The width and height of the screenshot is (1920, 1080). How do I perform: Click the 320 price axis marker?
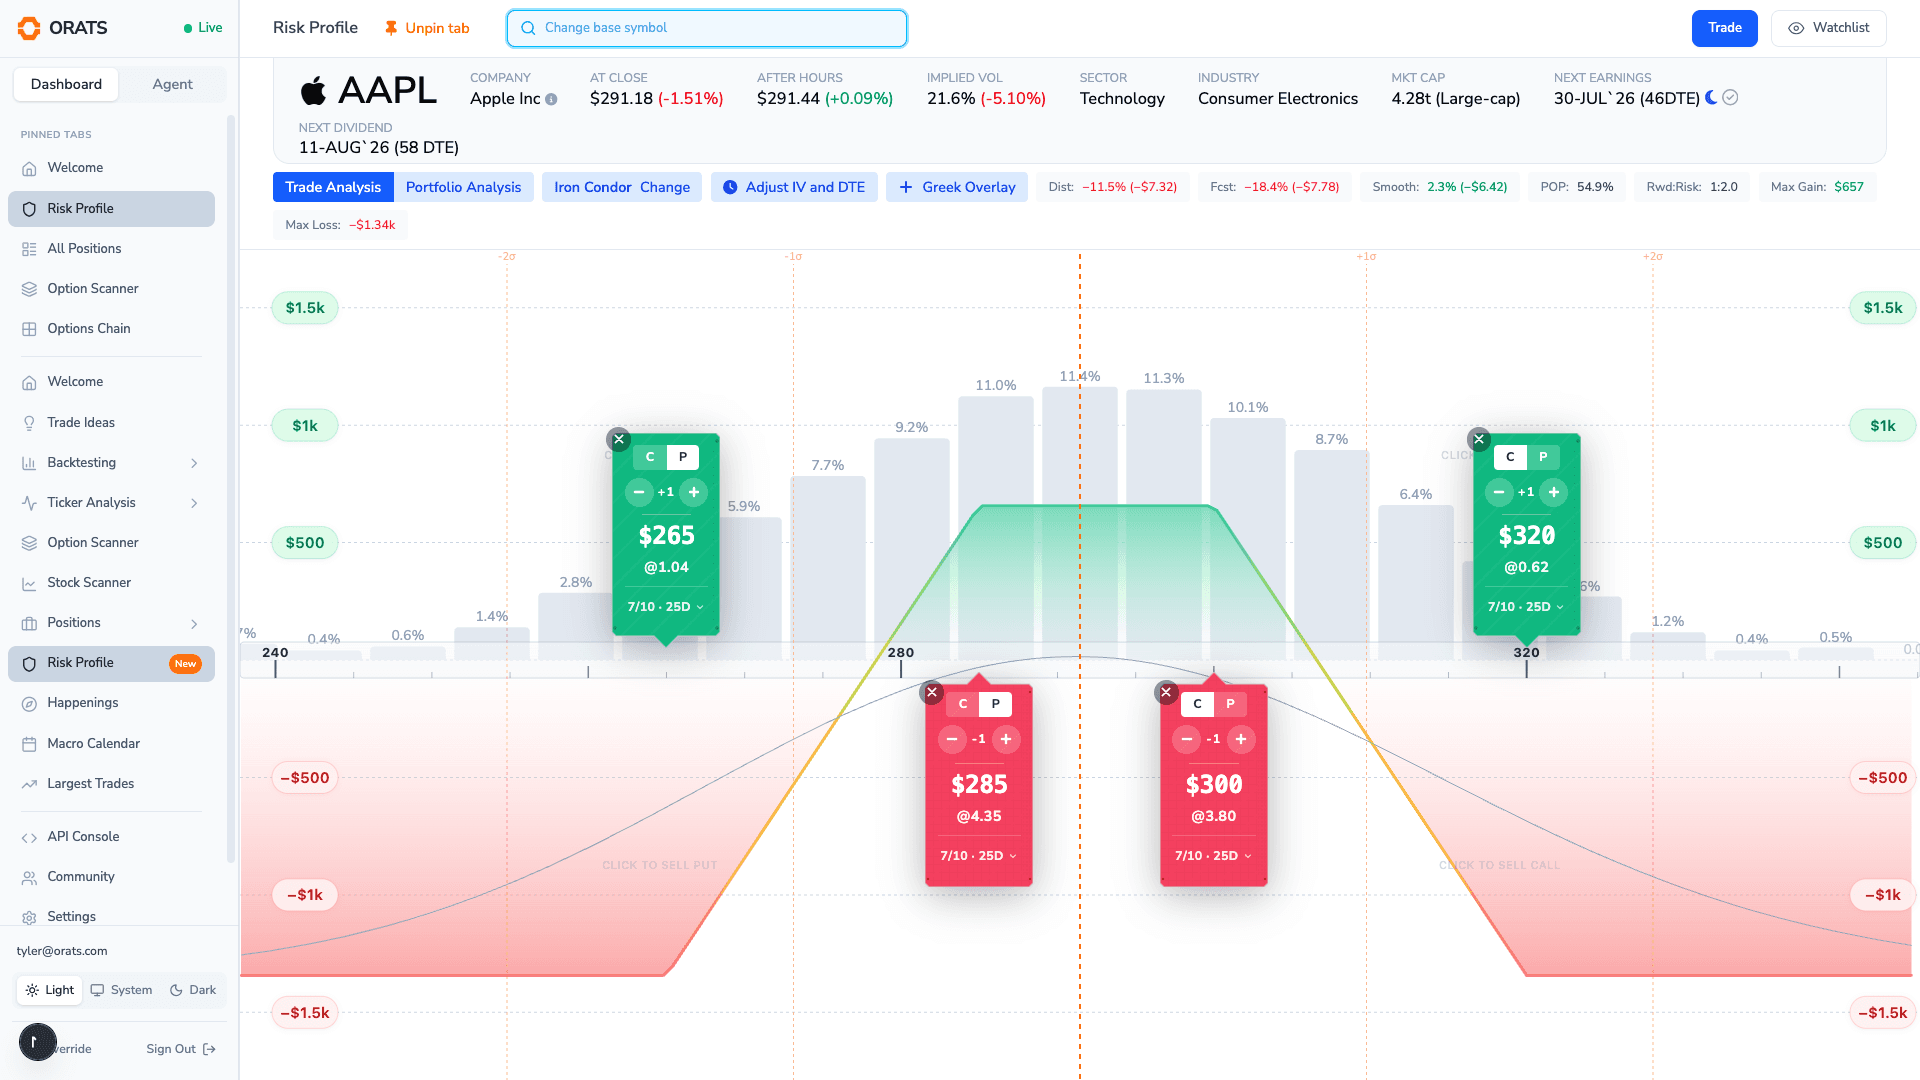(x=1526, y=653)
